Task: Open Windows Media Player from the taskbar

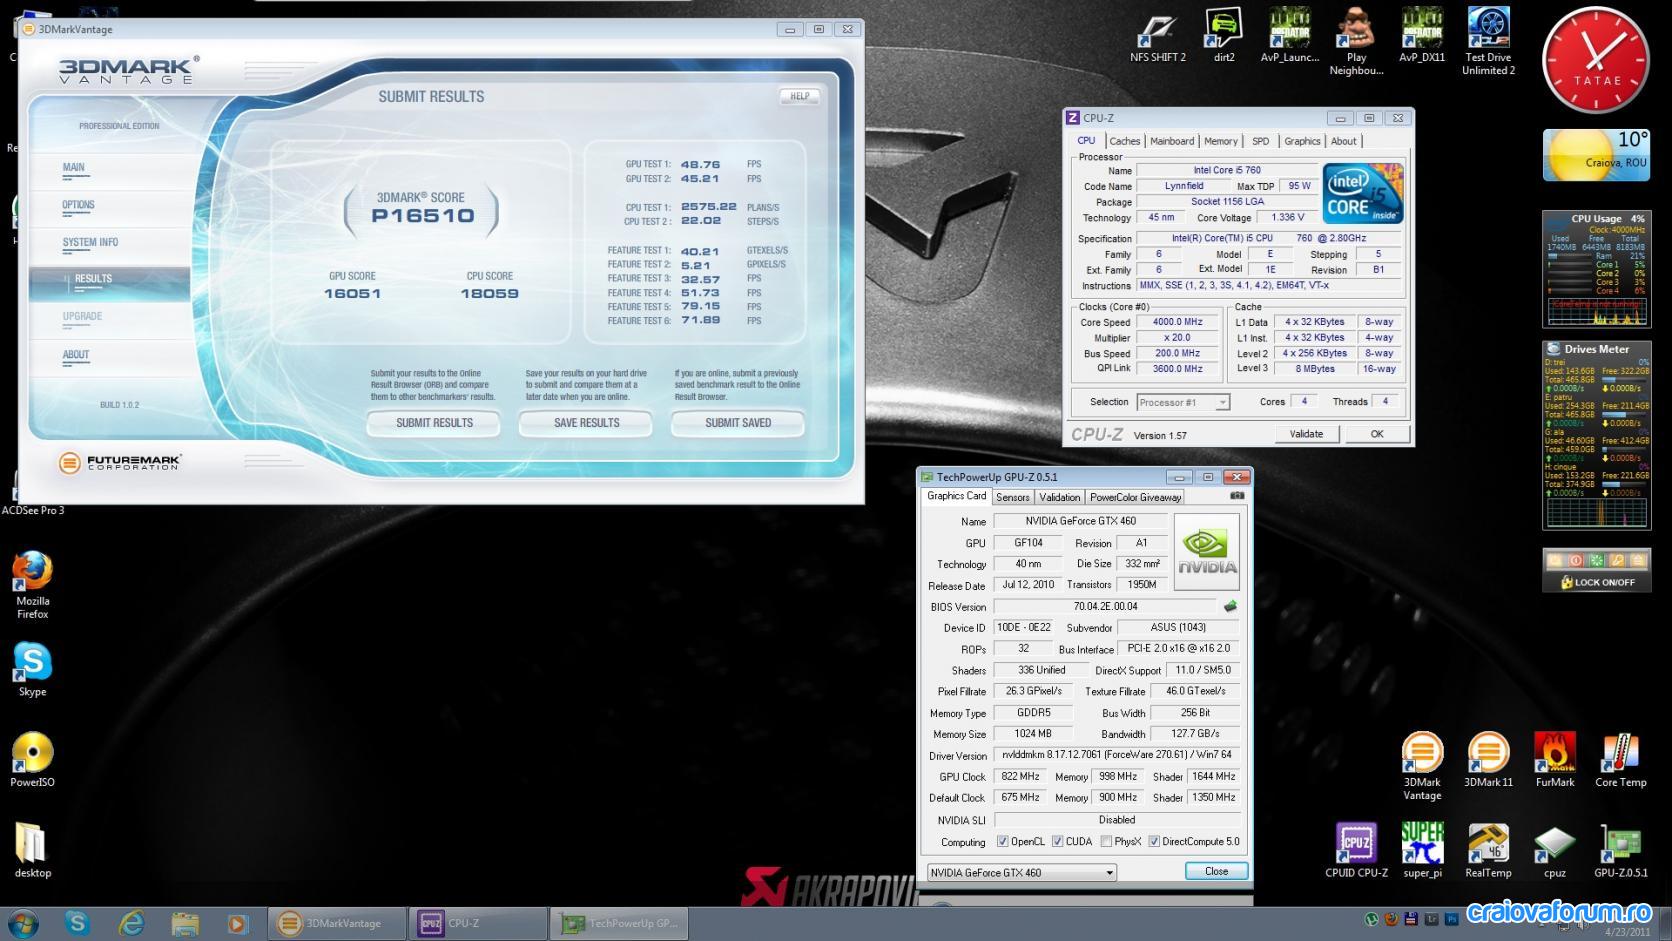Action: pyautogui.click(x=237, y=923)
